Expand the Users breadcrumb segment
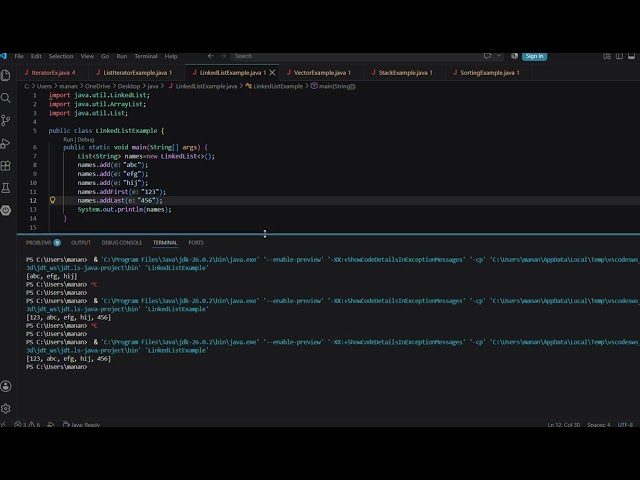Image resolution: width=640 pixels, height=480 pixels. click(x=44, y=86)
